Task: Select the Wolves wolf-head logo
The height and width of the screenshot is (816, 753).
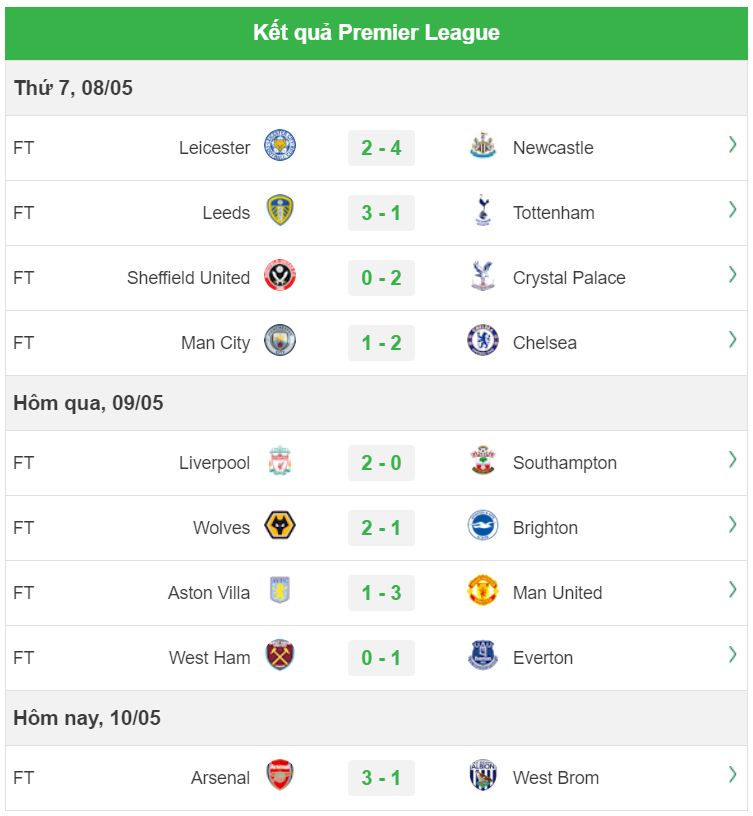Action: pos(280,526)
